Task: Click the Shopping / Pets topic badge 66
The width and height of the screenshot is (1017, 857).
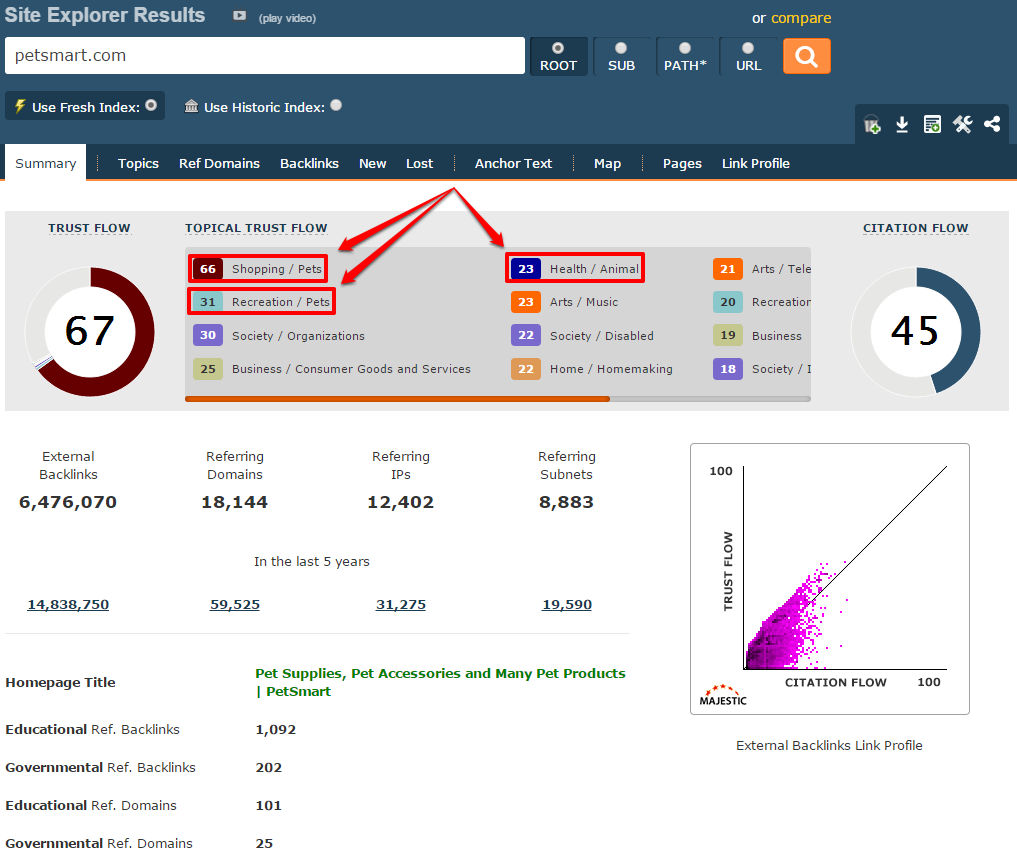Action: point(208,269)
